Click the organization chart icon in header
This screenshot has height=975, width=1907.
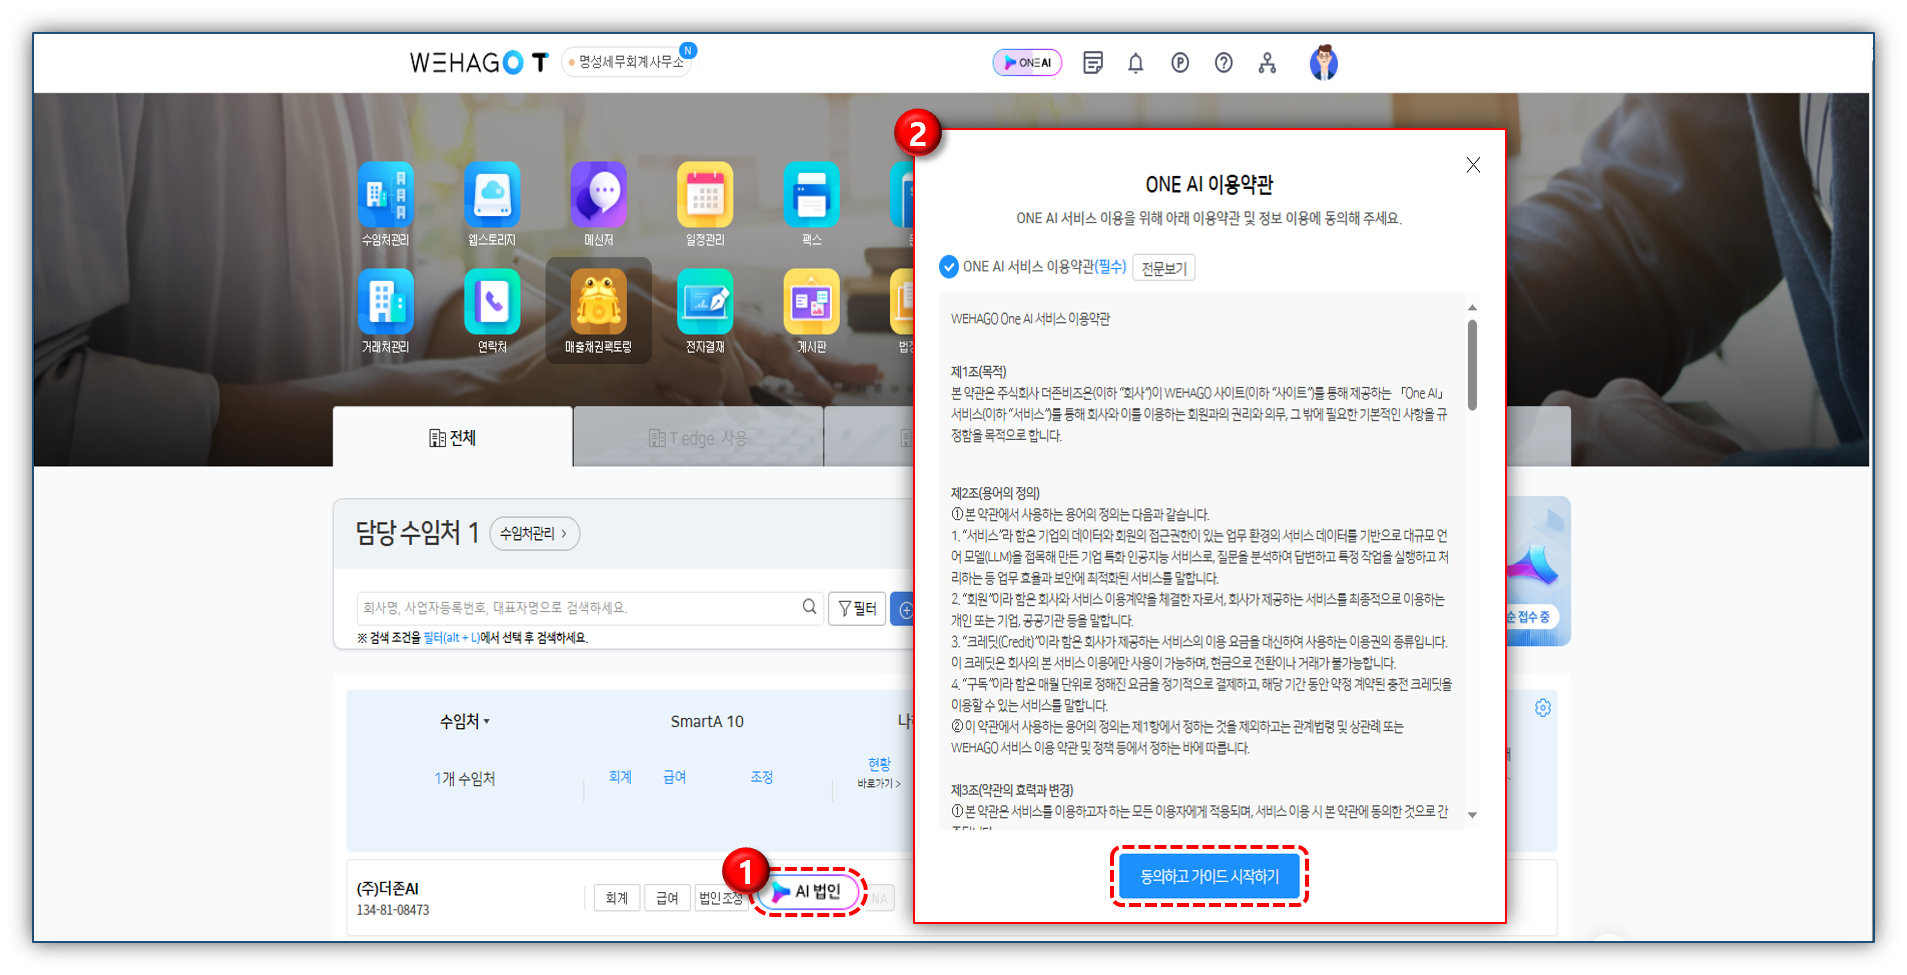coord(1267,63)
